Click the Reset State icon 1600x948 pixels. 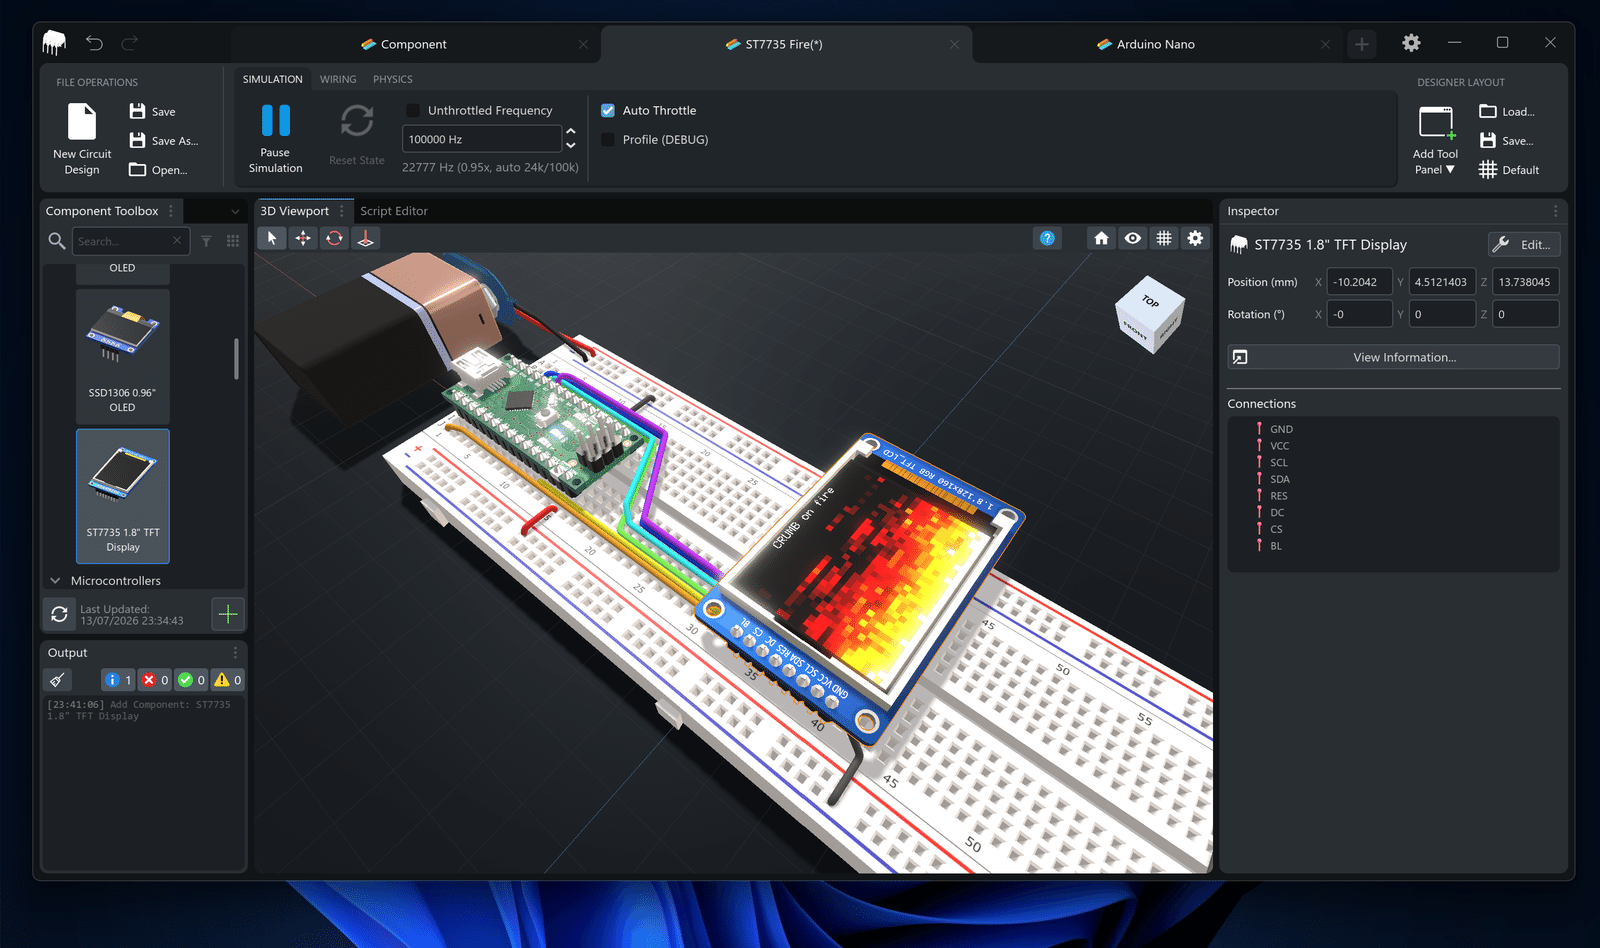click(x=357, y=121)
